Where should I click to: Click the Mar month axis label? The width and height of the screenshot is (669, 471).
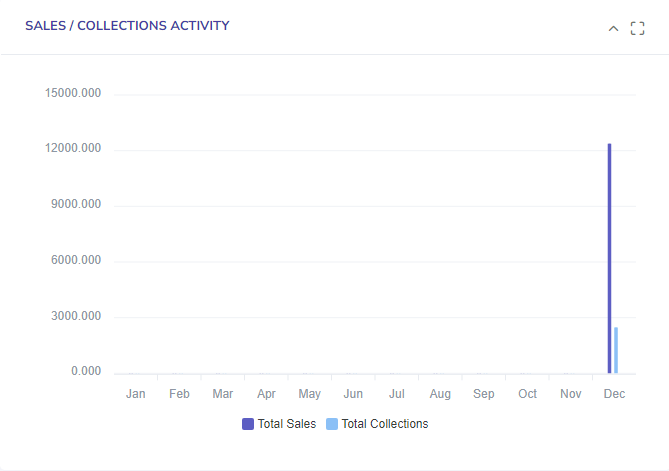click(223, 394)
